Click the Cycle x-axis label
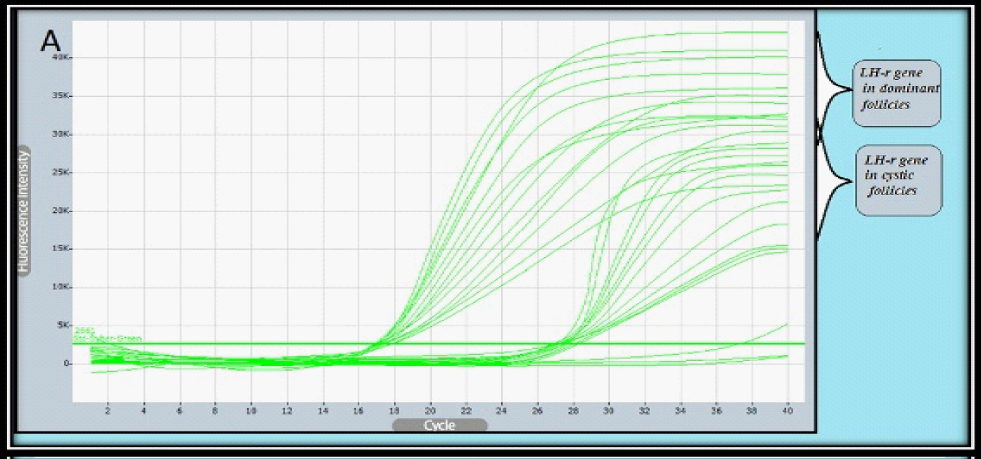 (439, 425)
